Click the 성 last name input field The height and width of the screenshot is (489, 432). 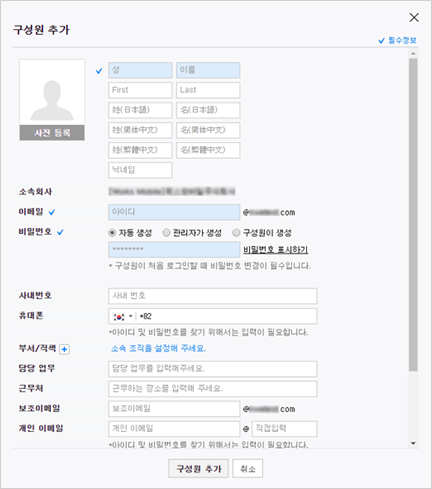pyautogui.click(x=140, y=70)
